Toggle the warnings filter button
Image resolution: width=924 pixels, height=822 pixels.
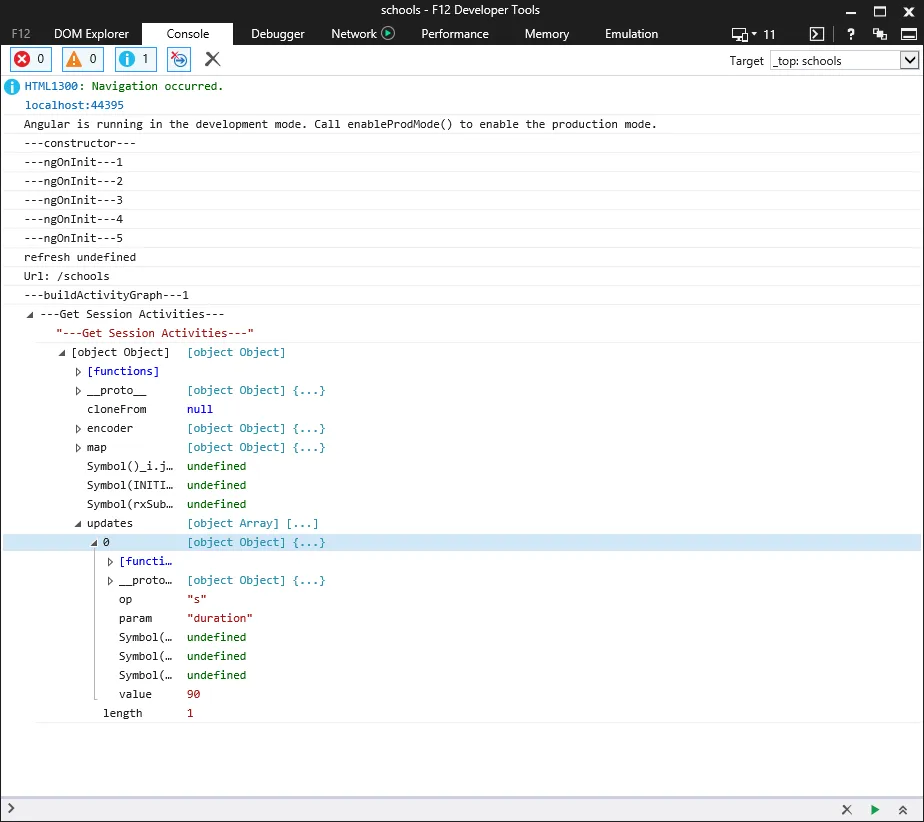(83, 59)
